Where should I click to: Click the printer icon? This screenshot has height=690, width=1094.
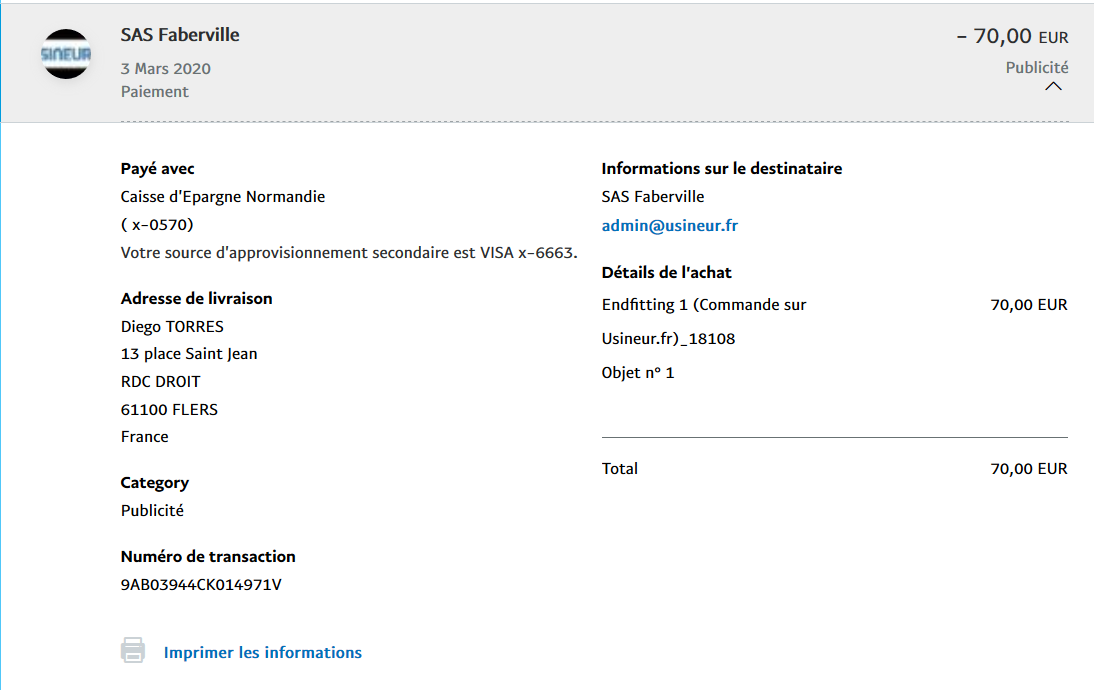pyautogui.click(x=133, y=650)
